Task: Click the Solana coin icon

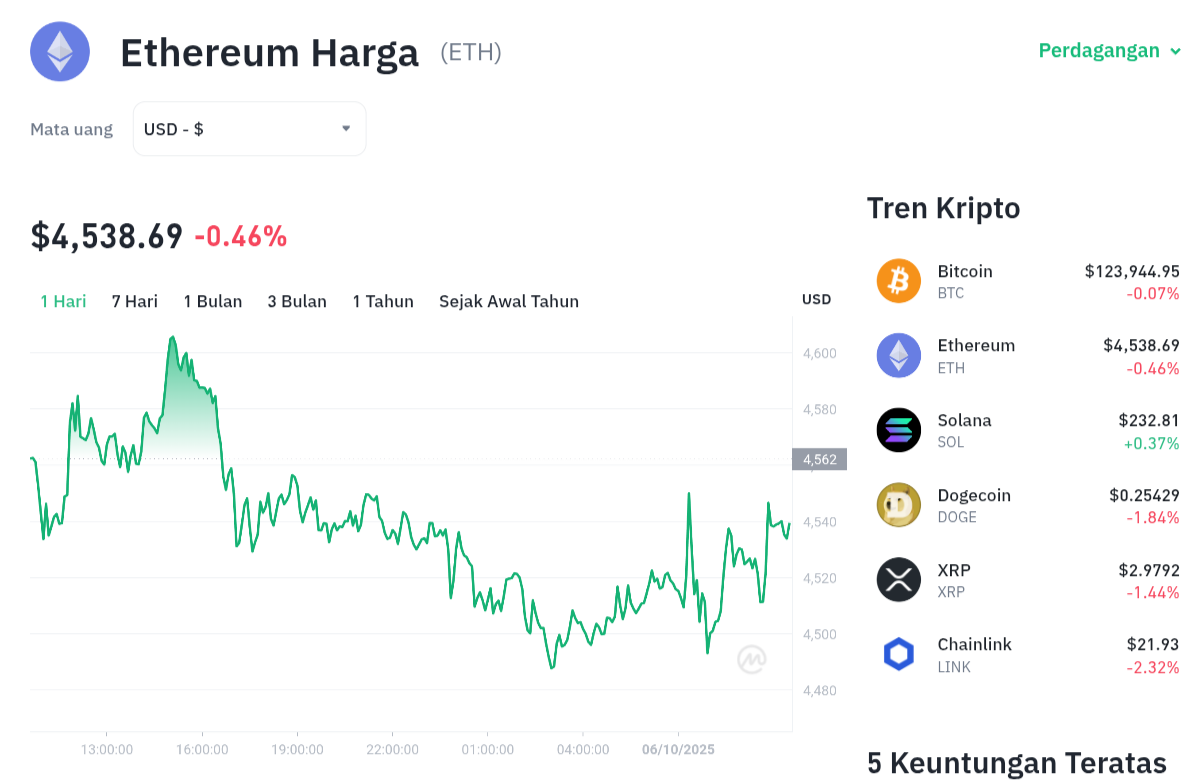Action: pos(898,430)
